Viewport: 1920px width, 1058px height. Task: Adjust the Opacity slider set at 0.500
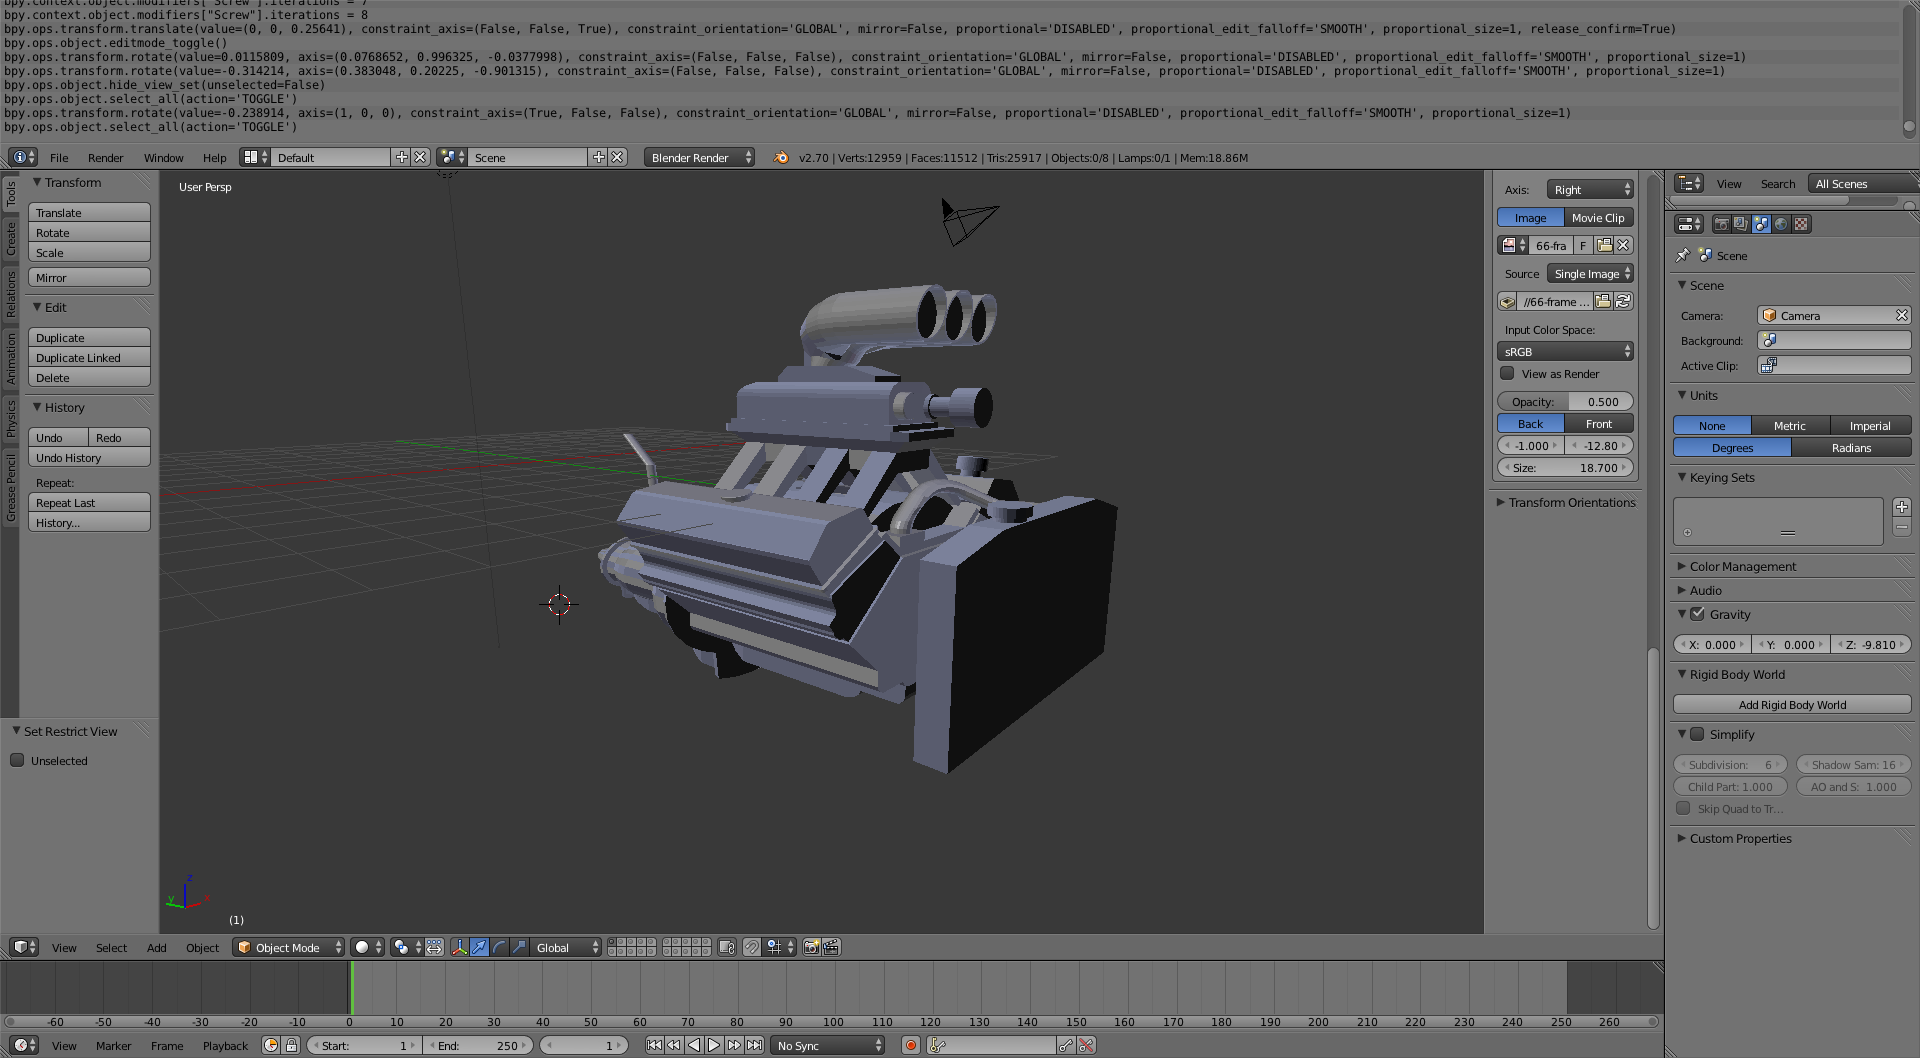point(1565,401)
